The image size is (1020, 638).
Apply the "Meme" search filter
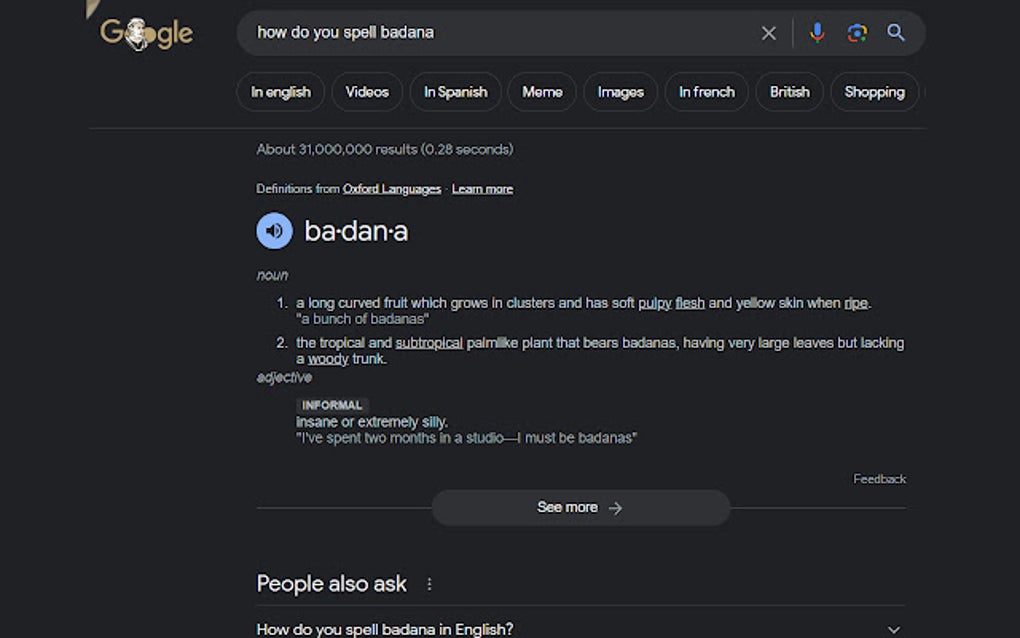point(542,91)
